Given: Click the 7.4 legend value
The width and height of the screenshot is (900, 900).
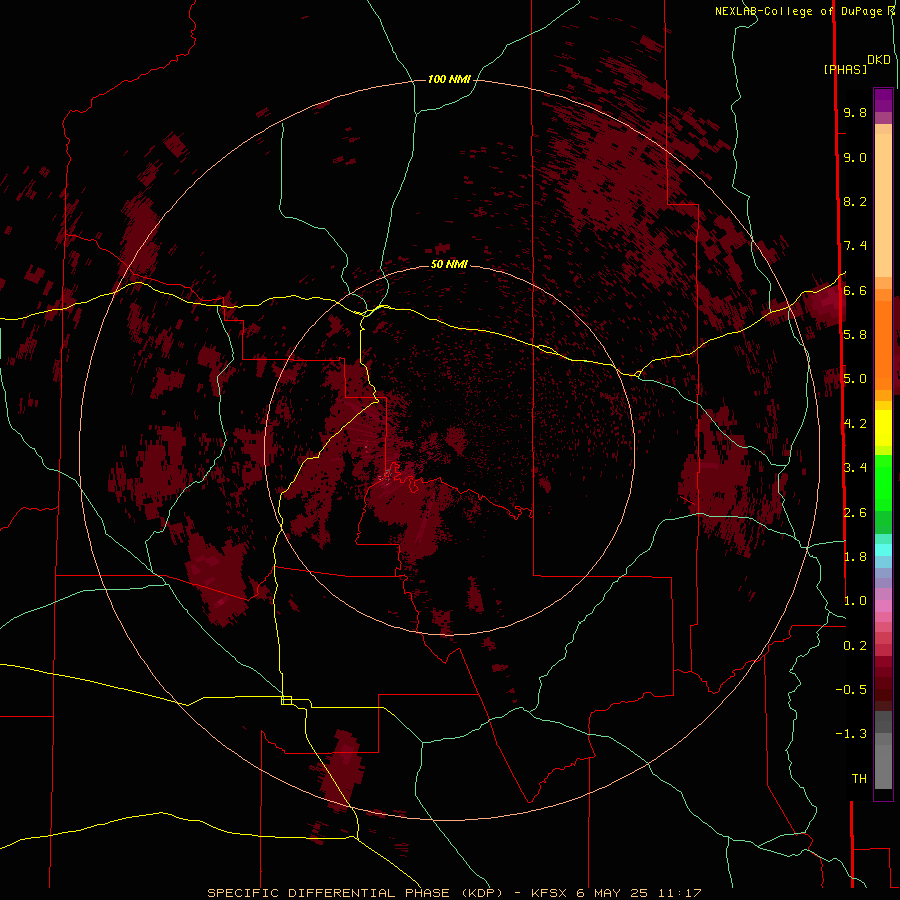Looking at the screenshot, I should click(855, 246).
